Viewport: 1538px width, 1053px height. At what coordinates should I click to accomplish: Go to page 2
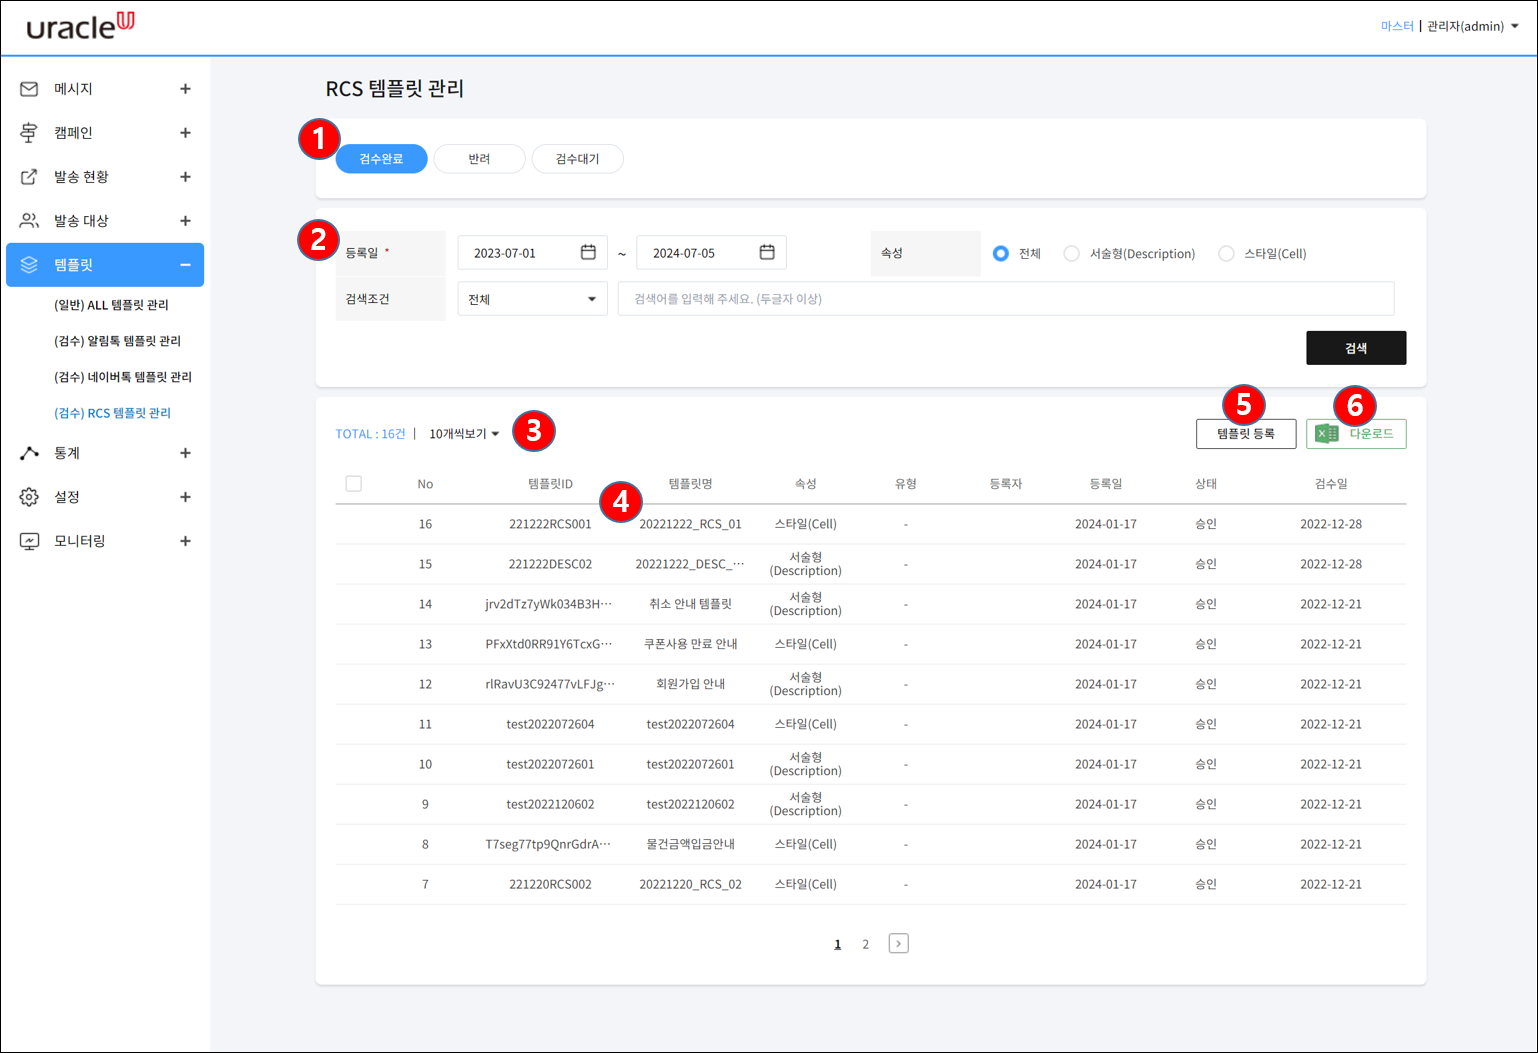(x=866, y=944)
